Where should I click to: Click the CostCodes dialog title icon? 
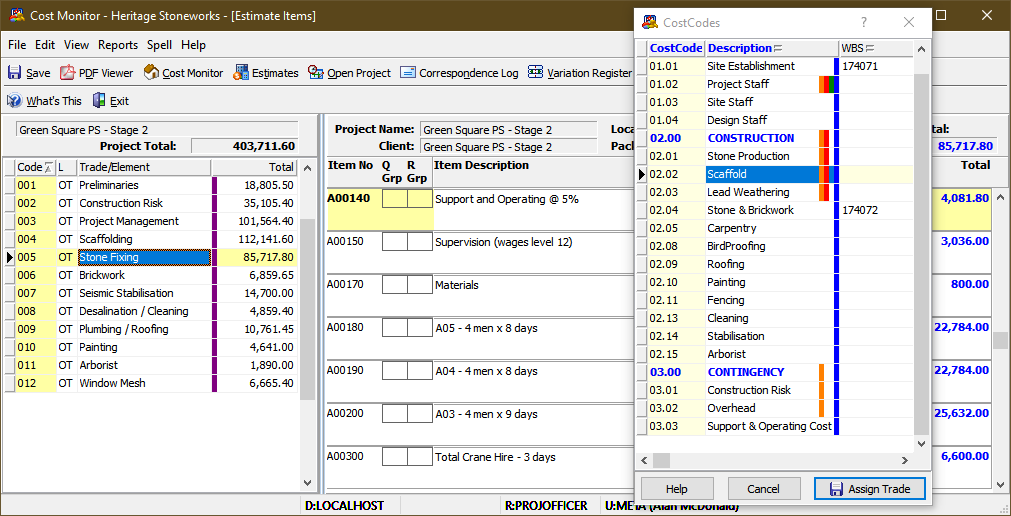(649, 23)
